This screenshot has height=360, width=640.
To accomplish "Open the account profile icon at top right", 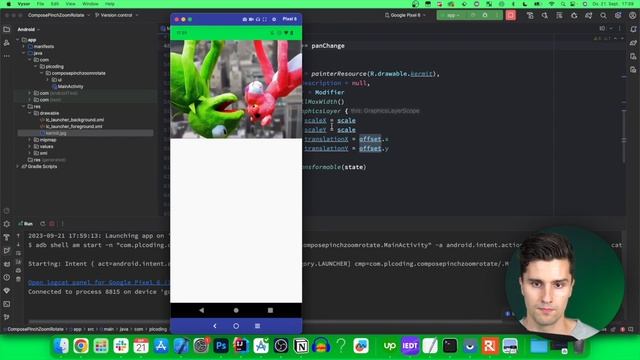I will (632, 16).
